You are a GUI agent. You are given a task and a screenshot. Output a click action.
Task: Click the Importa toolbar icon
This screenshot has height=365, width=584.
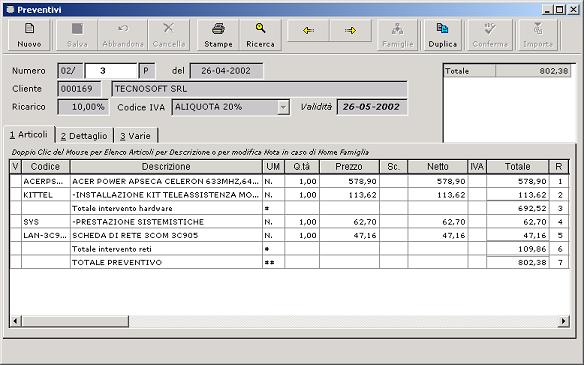point(537,35)
